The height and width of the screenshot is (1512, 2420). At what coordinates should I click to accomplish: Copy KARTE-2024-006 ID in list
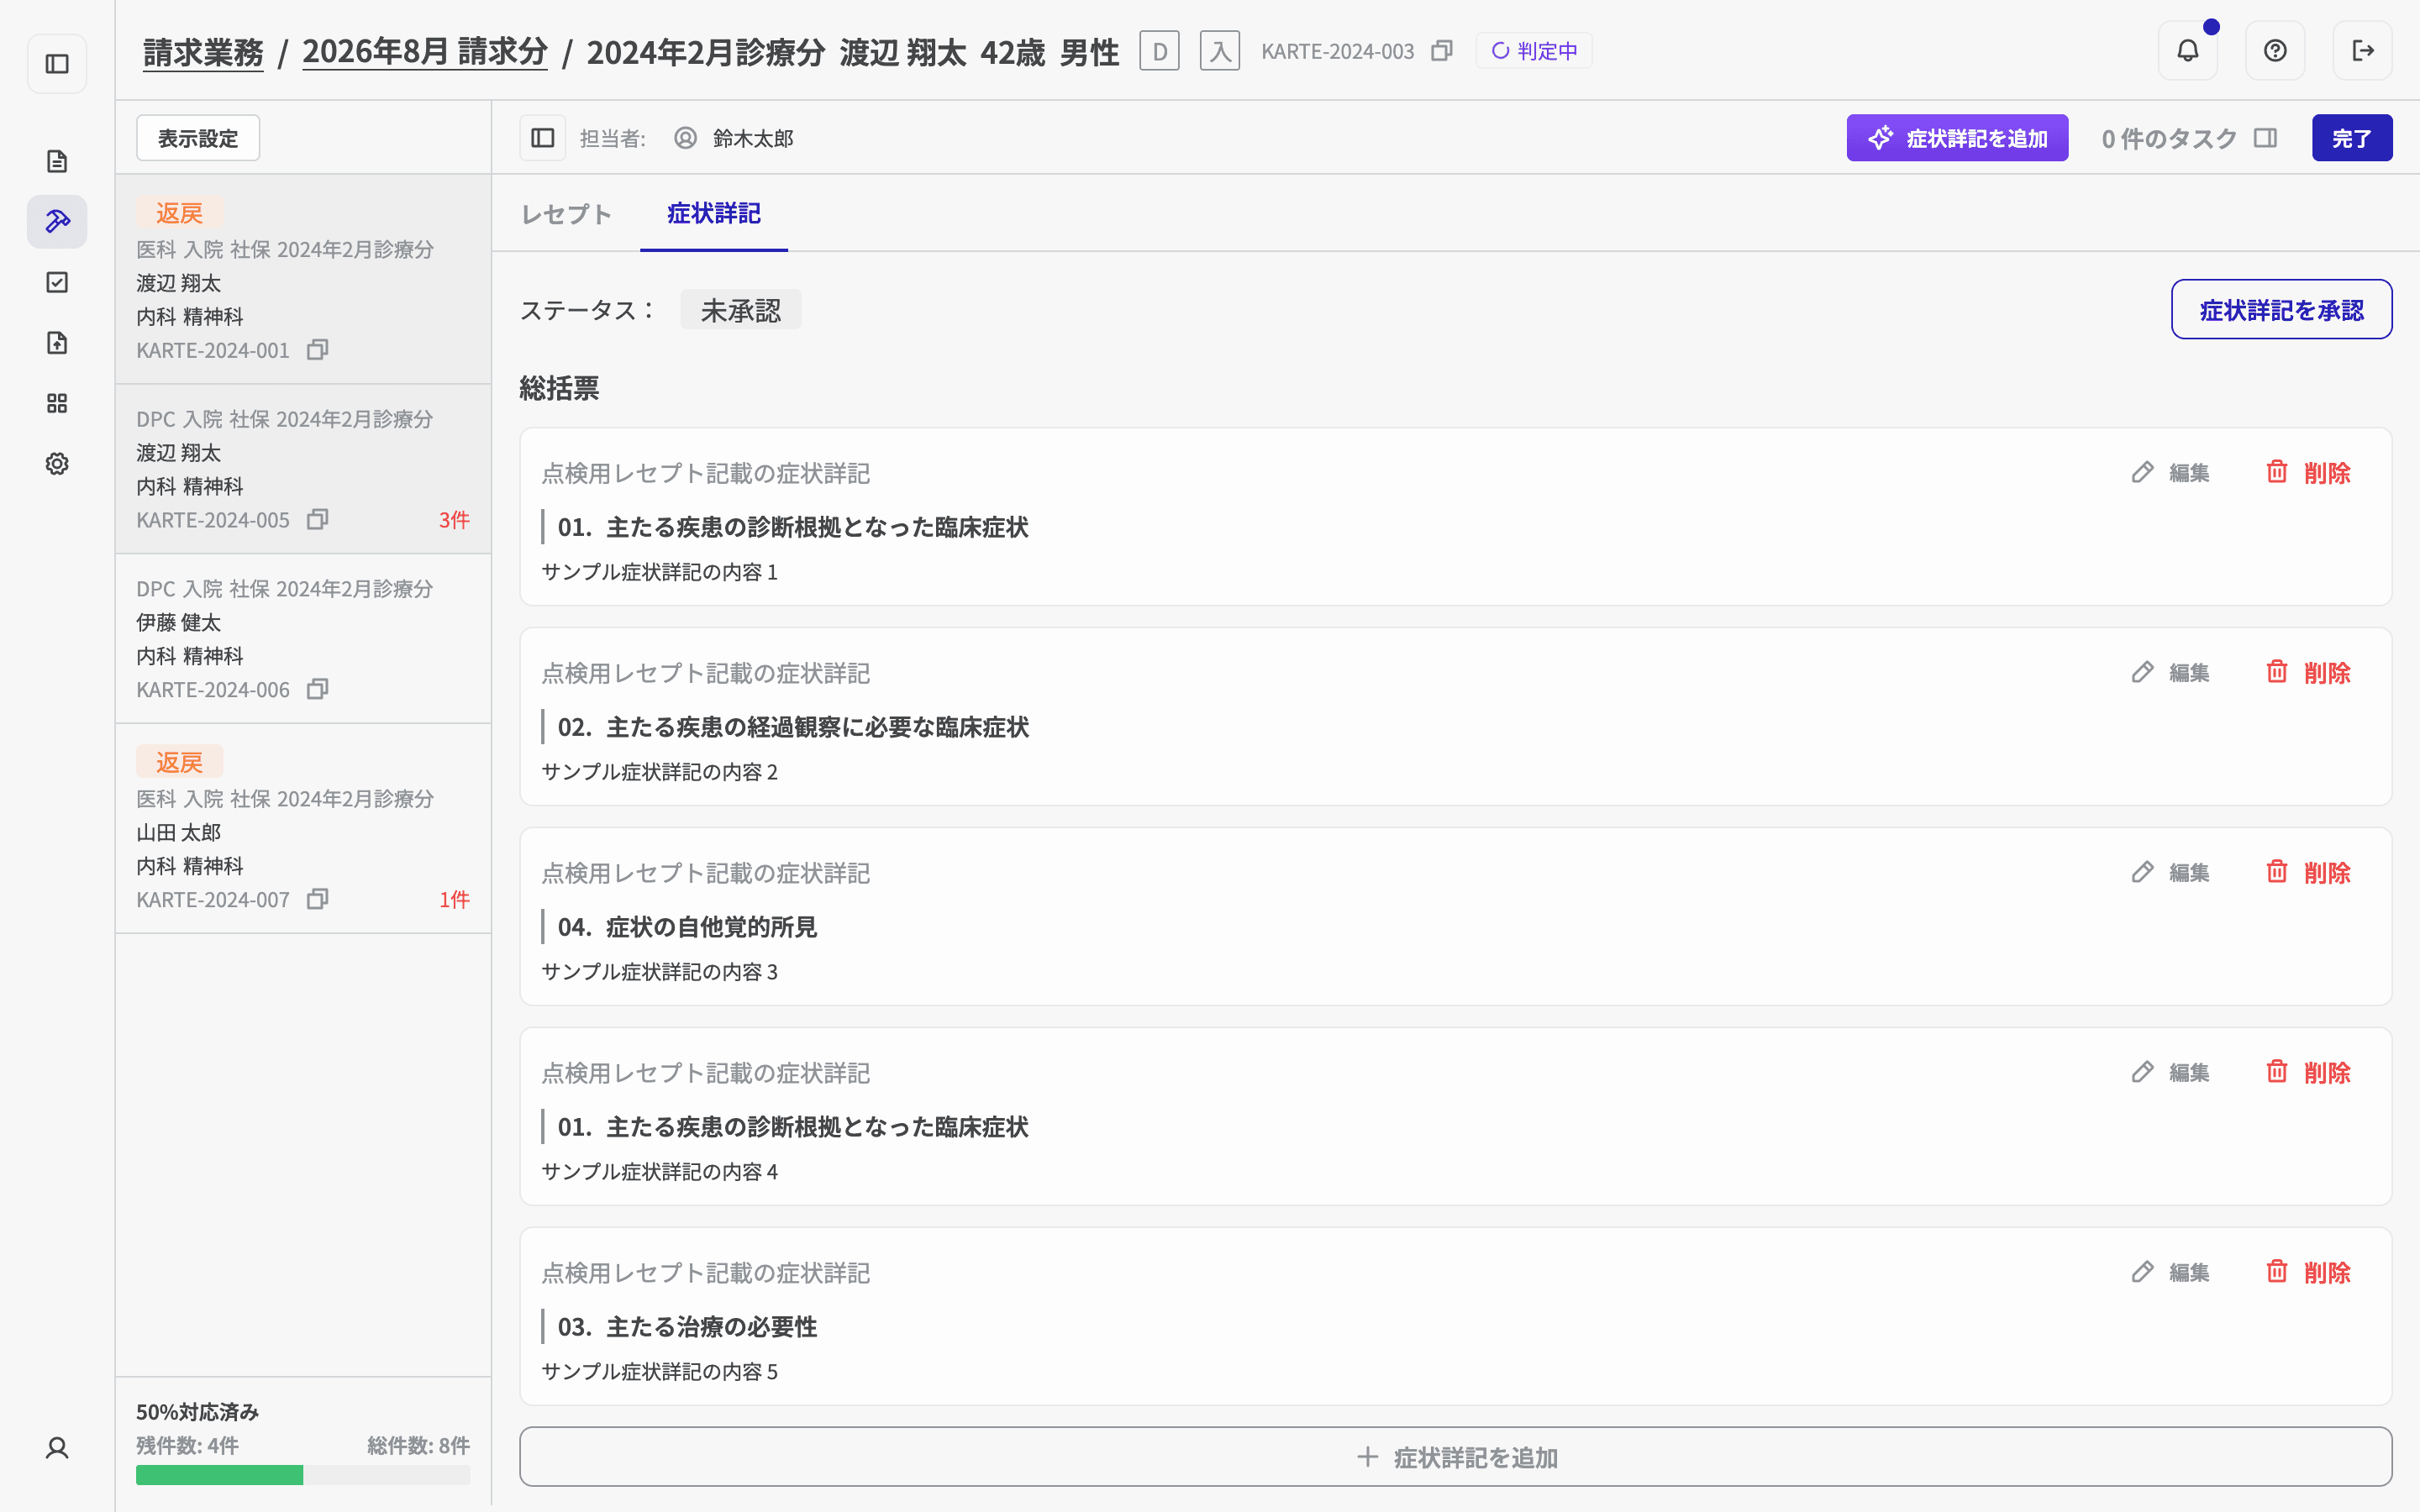coord(318,690)
